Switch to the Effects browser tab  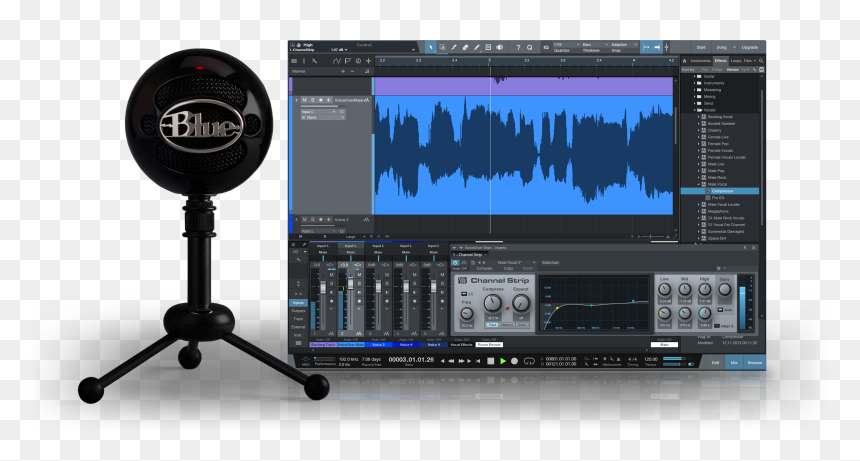(x=721, y=61)
